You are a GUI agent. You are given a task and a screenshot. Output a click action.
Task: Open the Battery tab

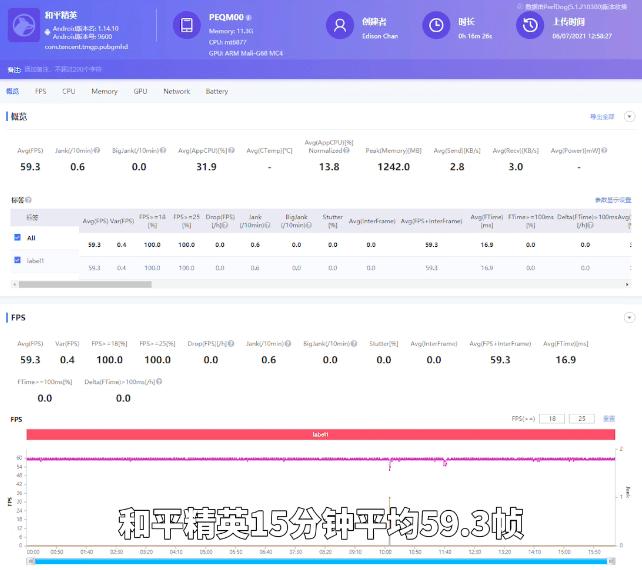pos(217,91)
